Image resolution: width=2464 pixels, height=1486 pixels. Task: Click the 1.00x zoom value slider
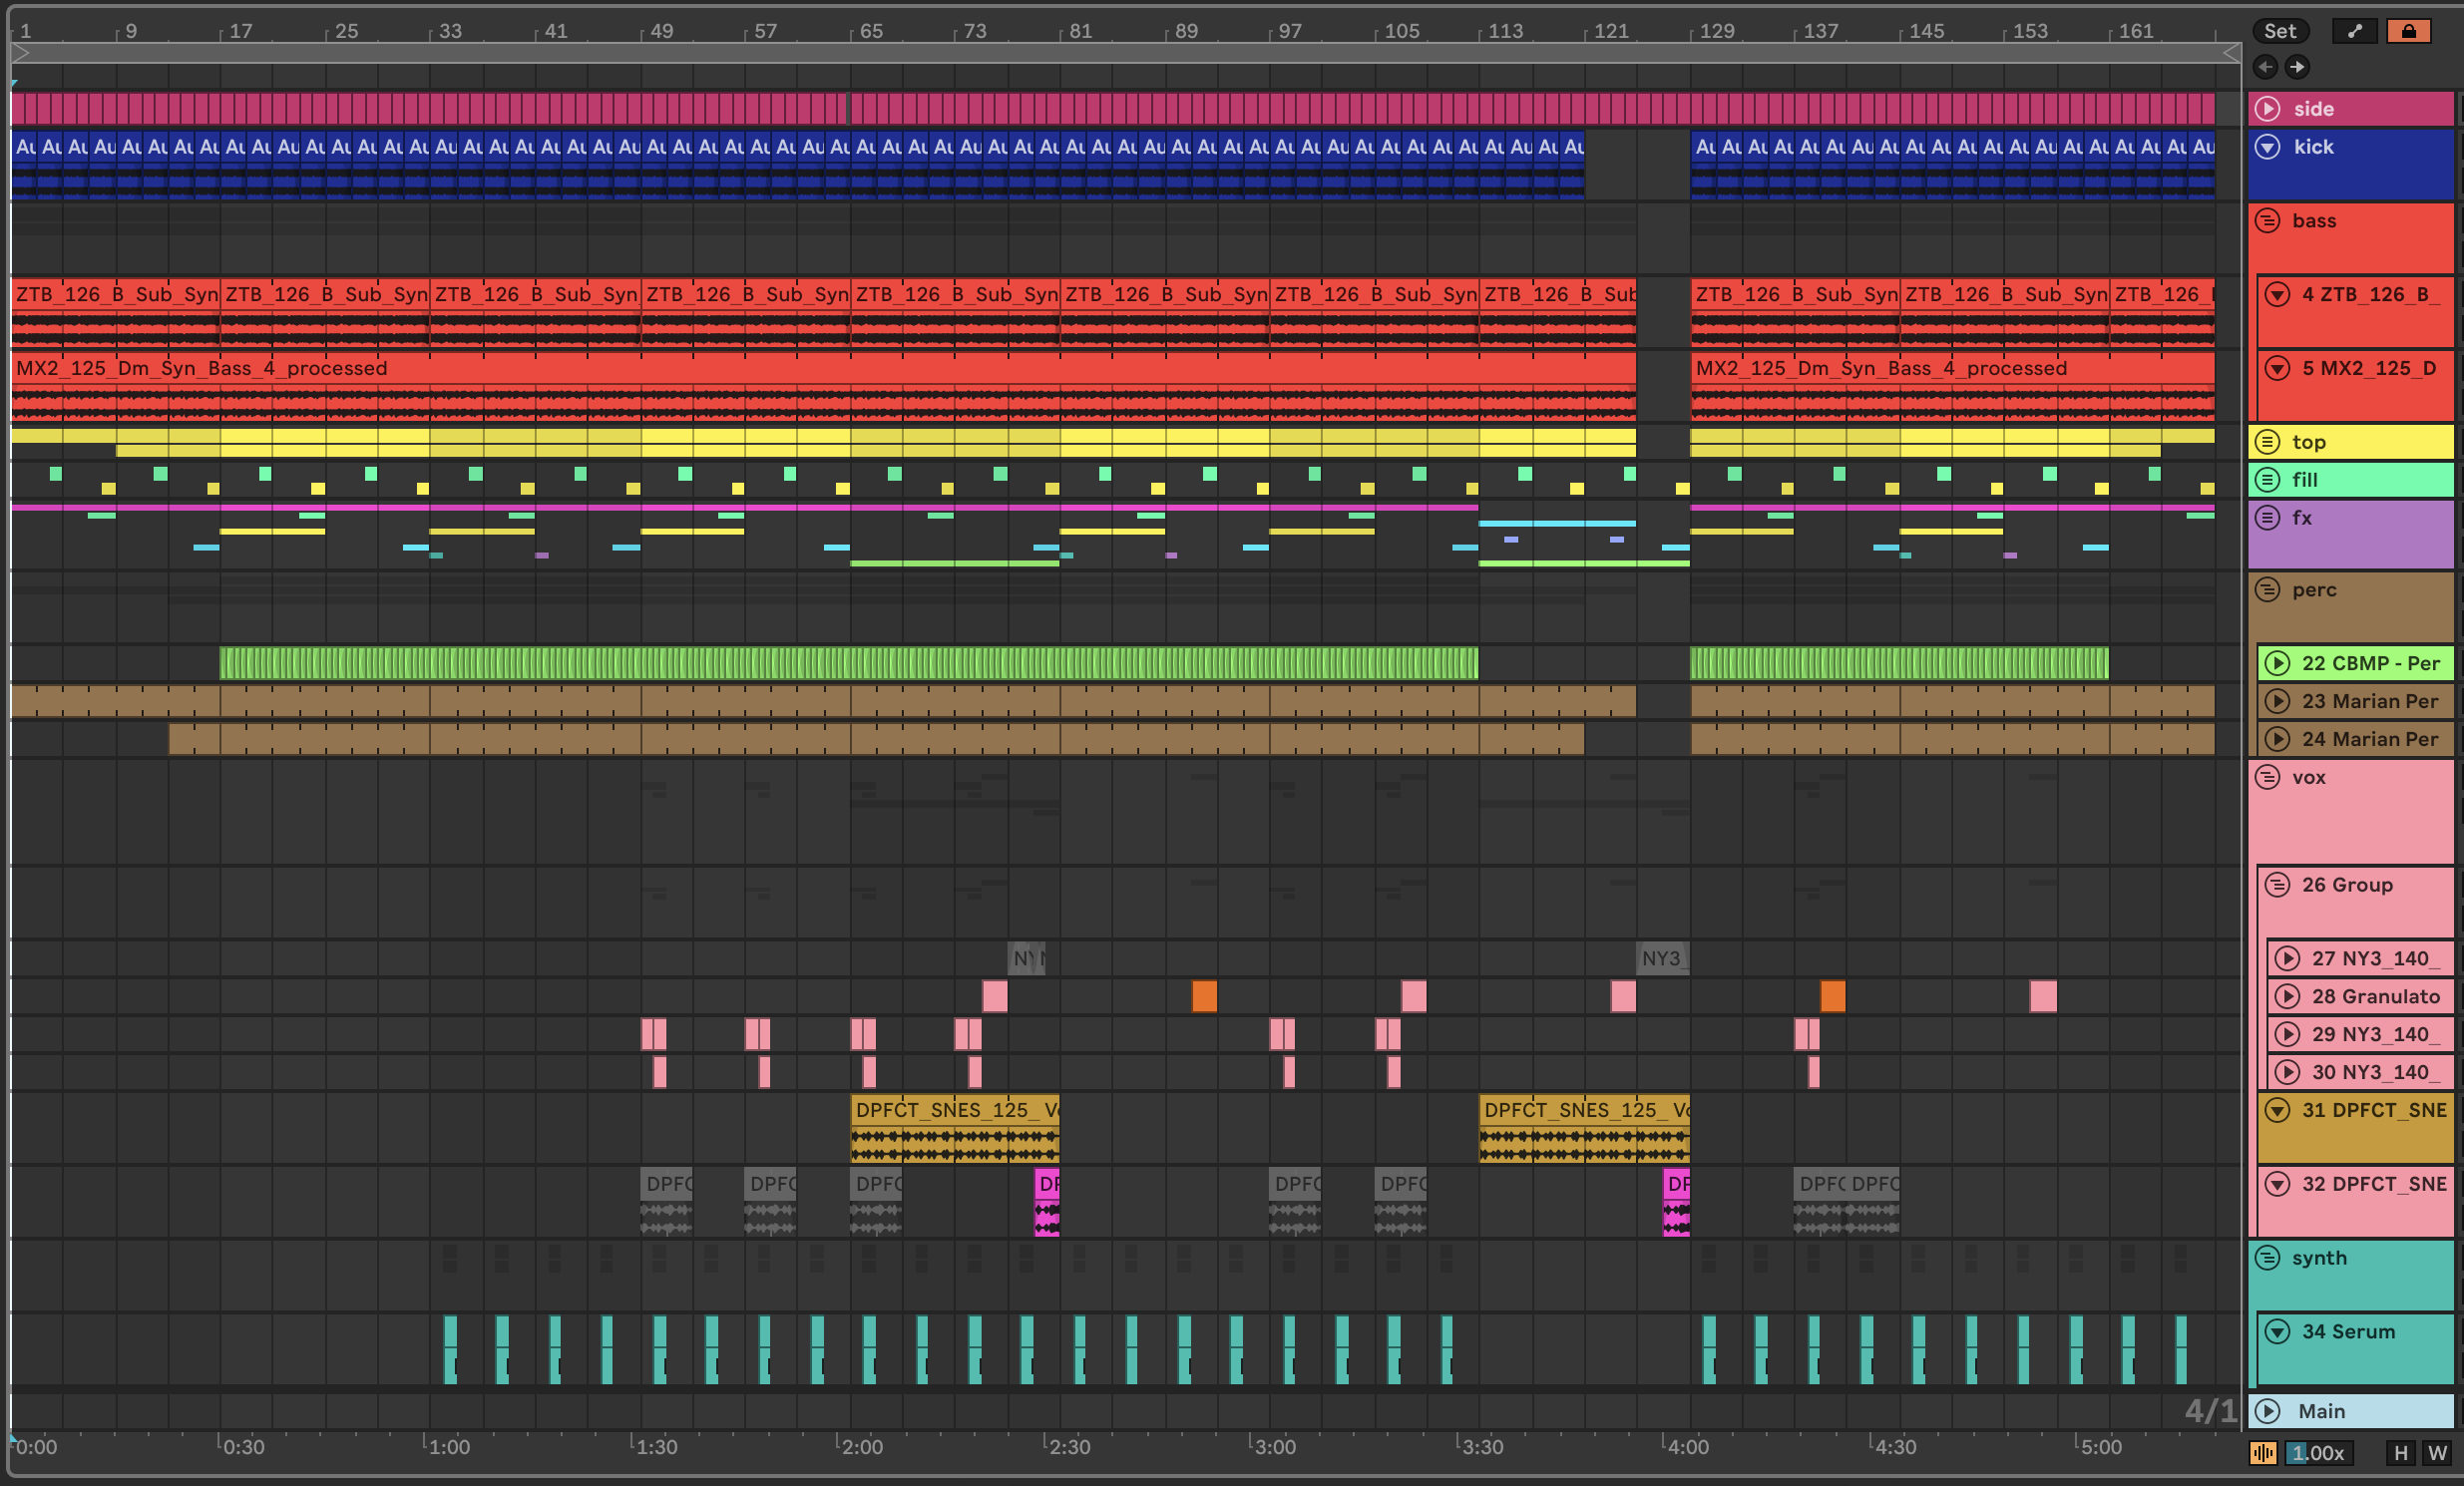2318,1453
